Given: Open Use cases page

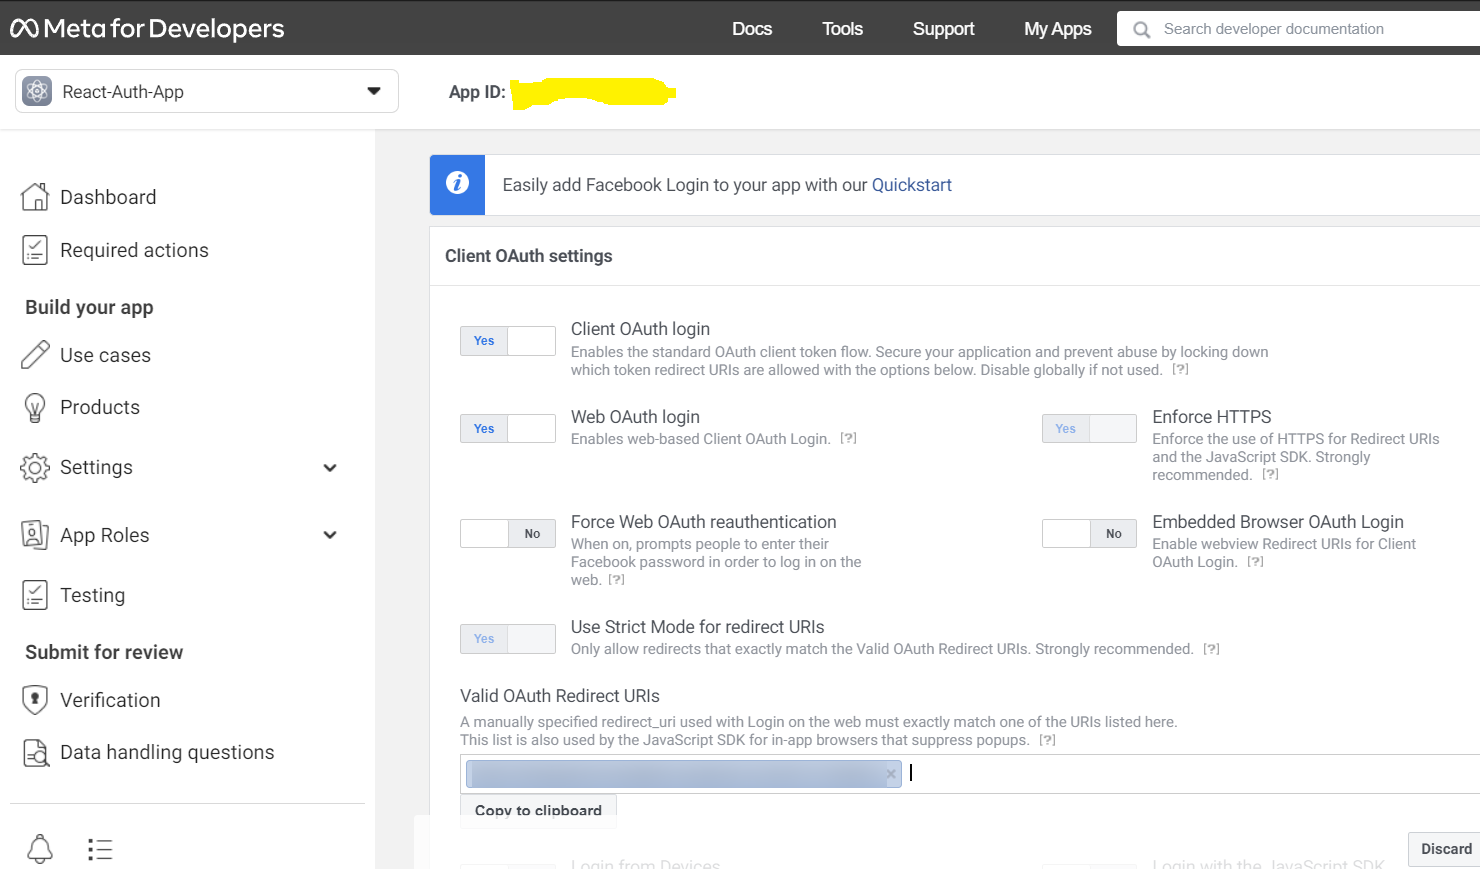Looking at the screenshot, I should pos(105,355).
